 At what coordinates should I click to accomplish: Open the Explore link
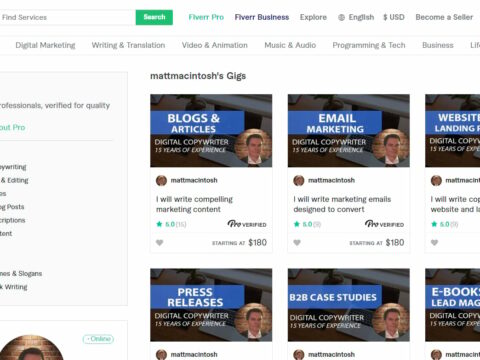(x=313, y=17)
